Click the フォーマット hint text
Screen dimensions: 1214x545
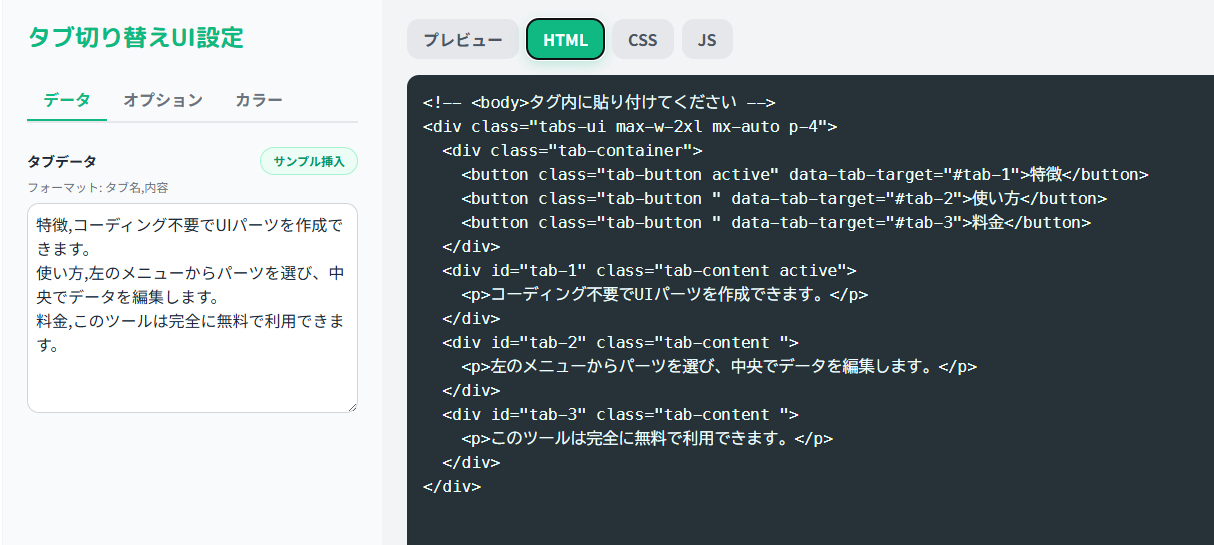point(97,187)
